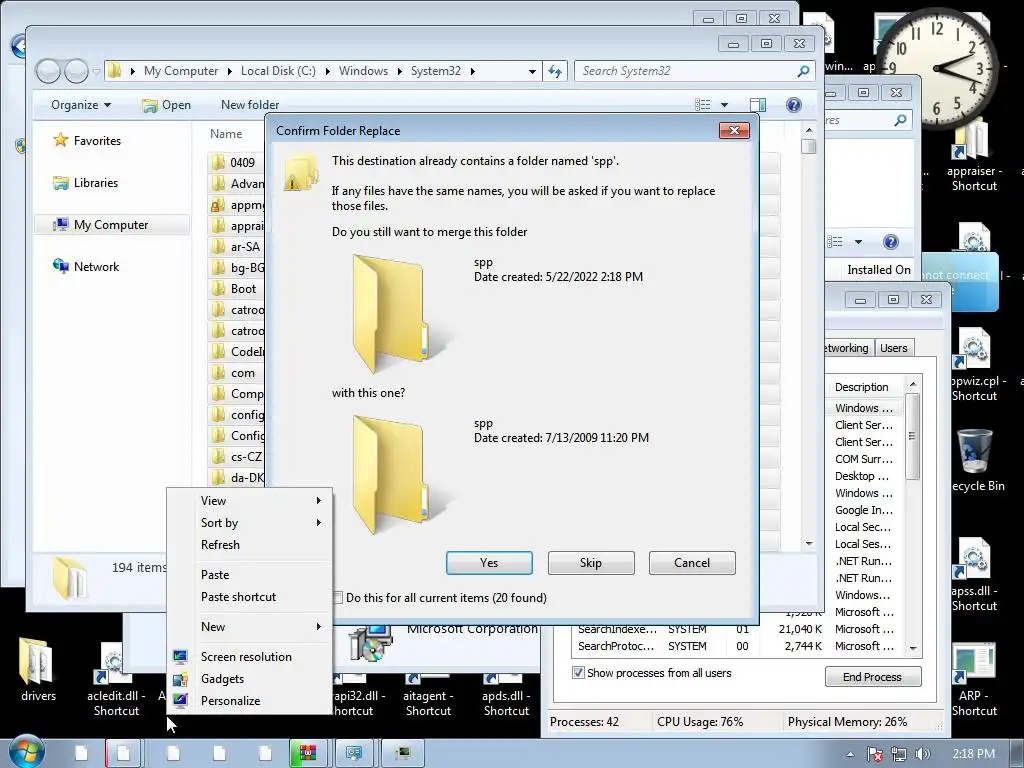Expand the arrow after Windows in breadcrumb
1024x768 pixels.
click(x=400, y=71)
